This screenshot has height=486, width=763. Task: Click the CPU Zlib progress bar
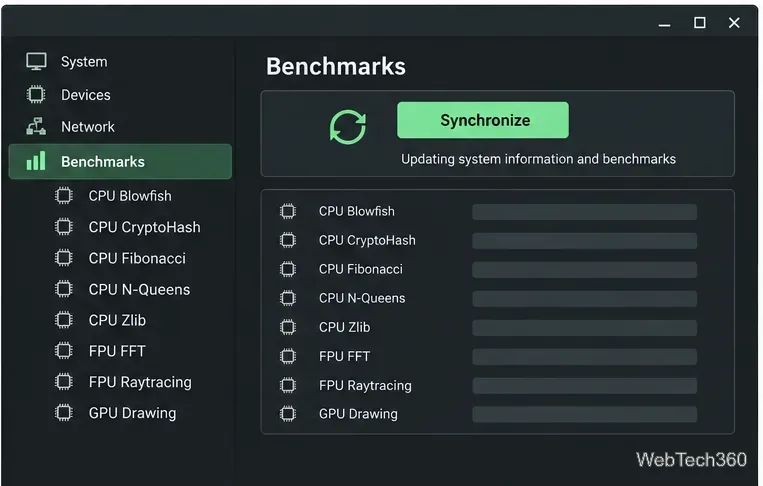click(x=584, y=327)
